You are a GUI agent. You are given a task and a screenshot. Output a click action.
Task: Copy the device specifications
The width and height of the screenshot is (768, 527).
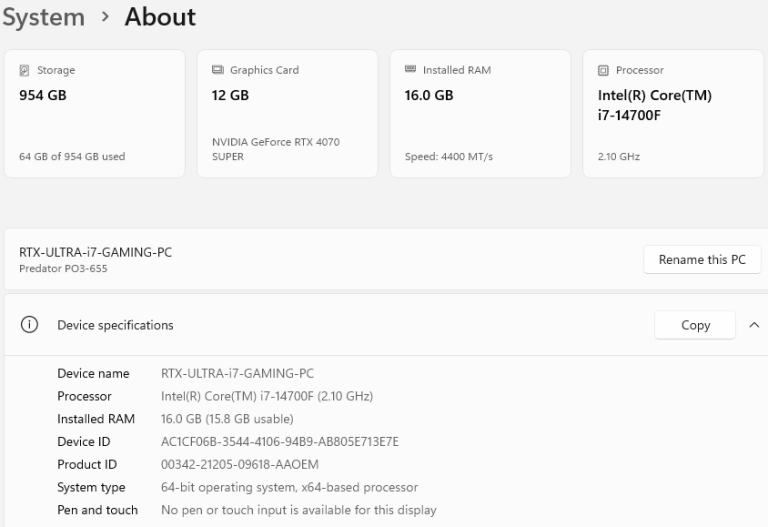click(695, 325)
